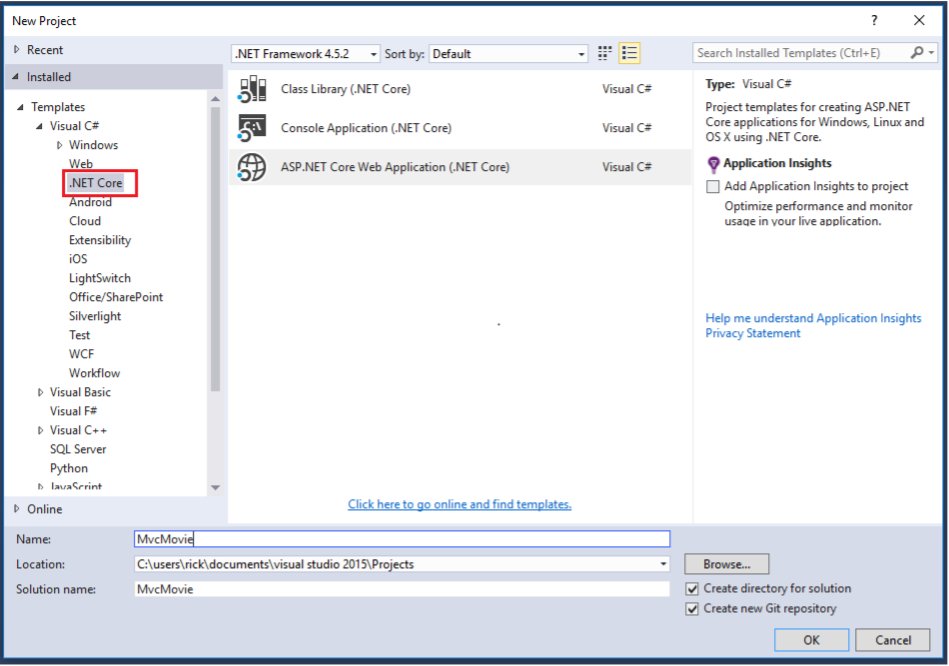Select the LightSwitch template category

tap(100, 278)
